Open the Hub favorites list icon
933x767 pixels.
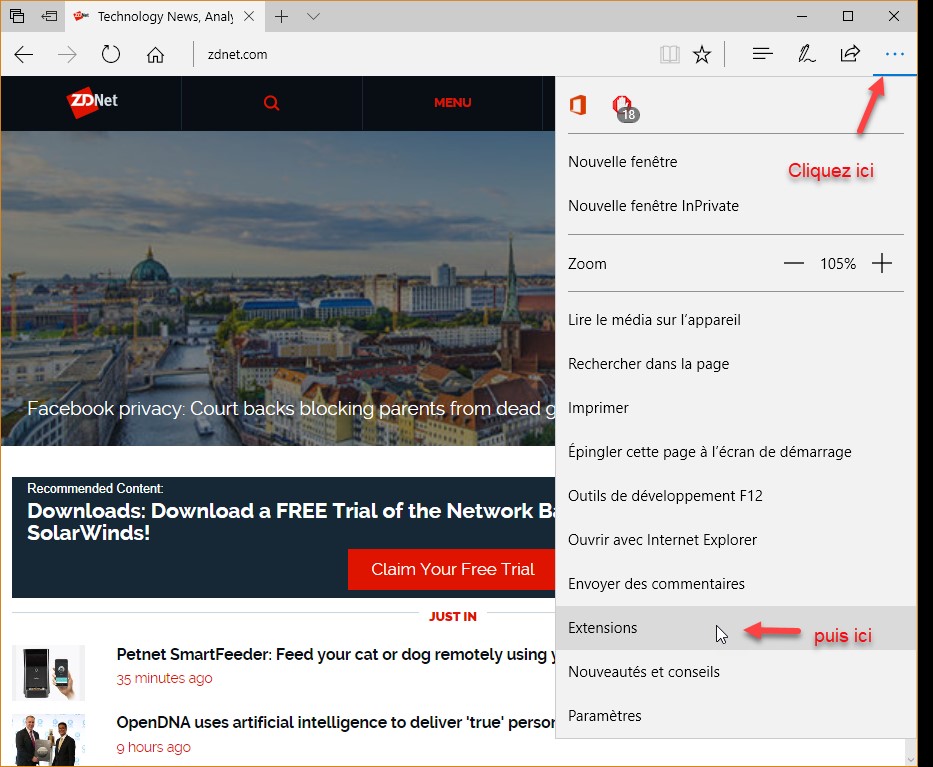[762, 54]
